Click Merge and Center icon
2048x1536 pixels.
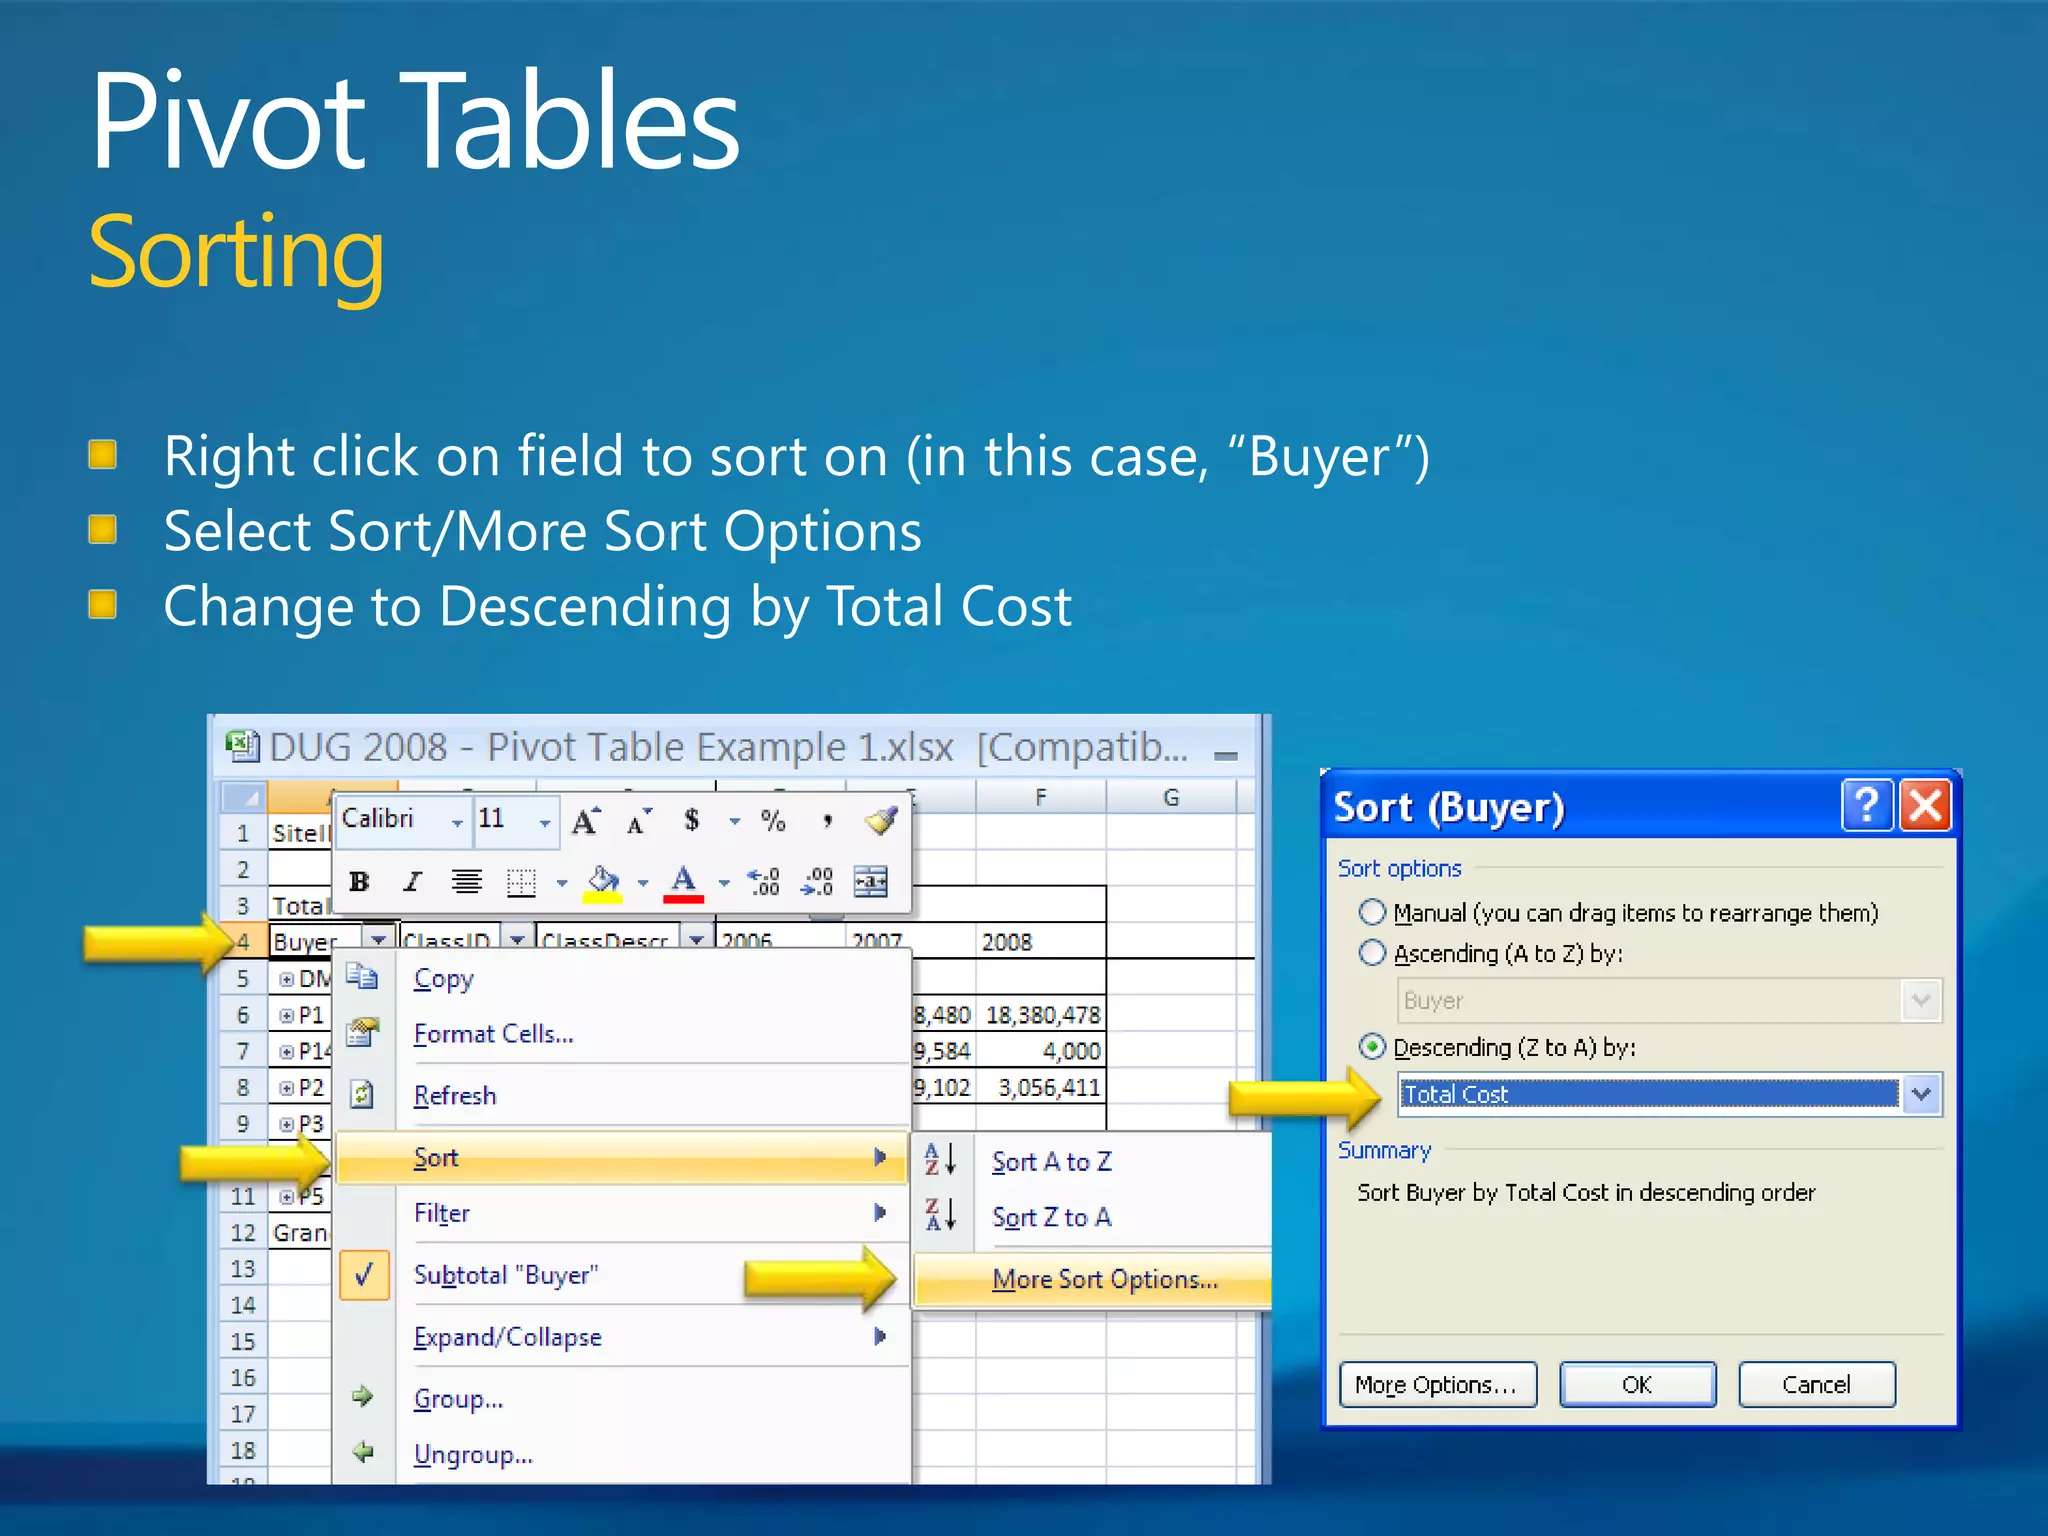pos(870,881)
